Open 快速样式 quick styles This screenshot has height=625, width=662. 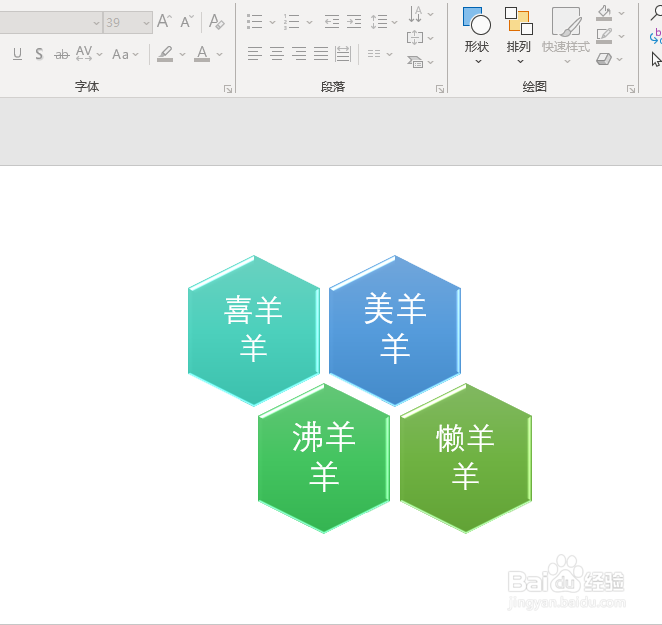pos(566,35)
